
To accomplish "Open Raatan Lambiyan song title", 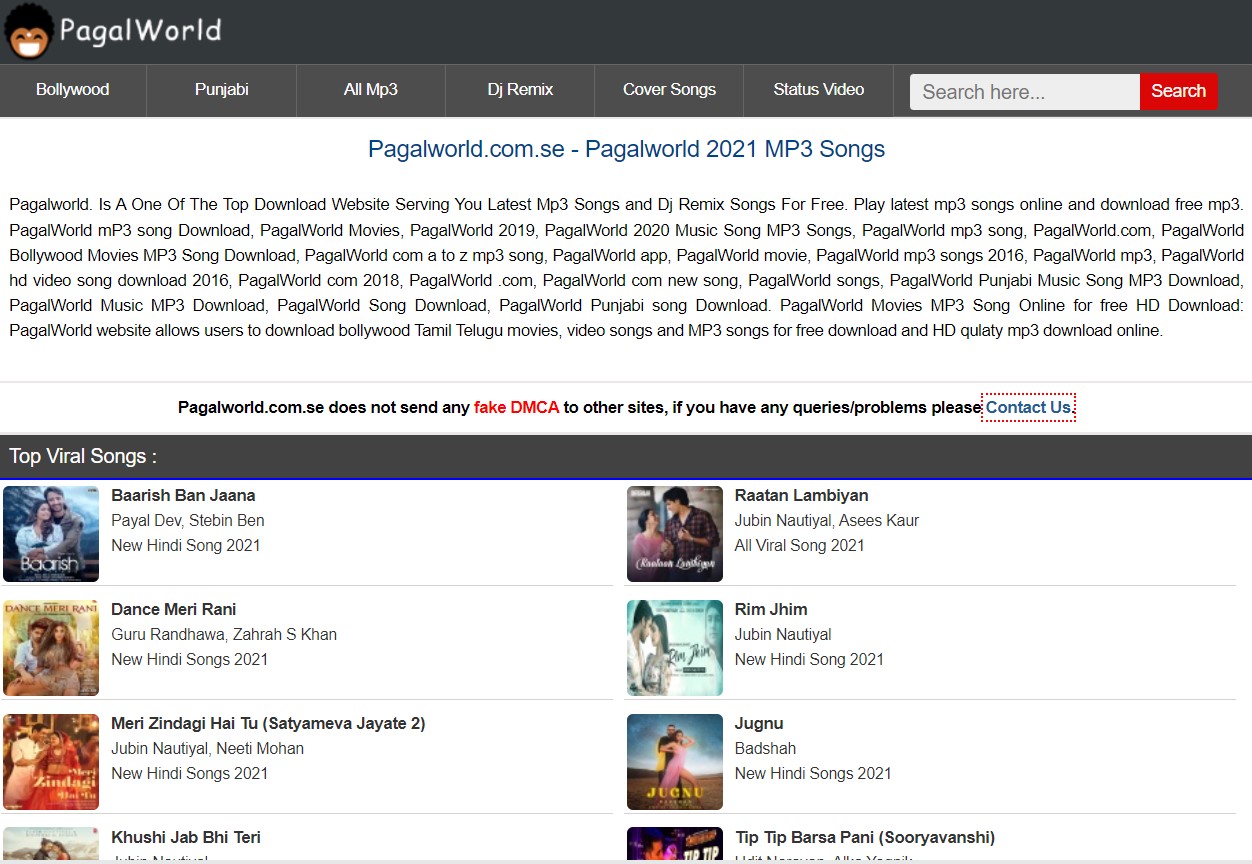I will [801, 495].
